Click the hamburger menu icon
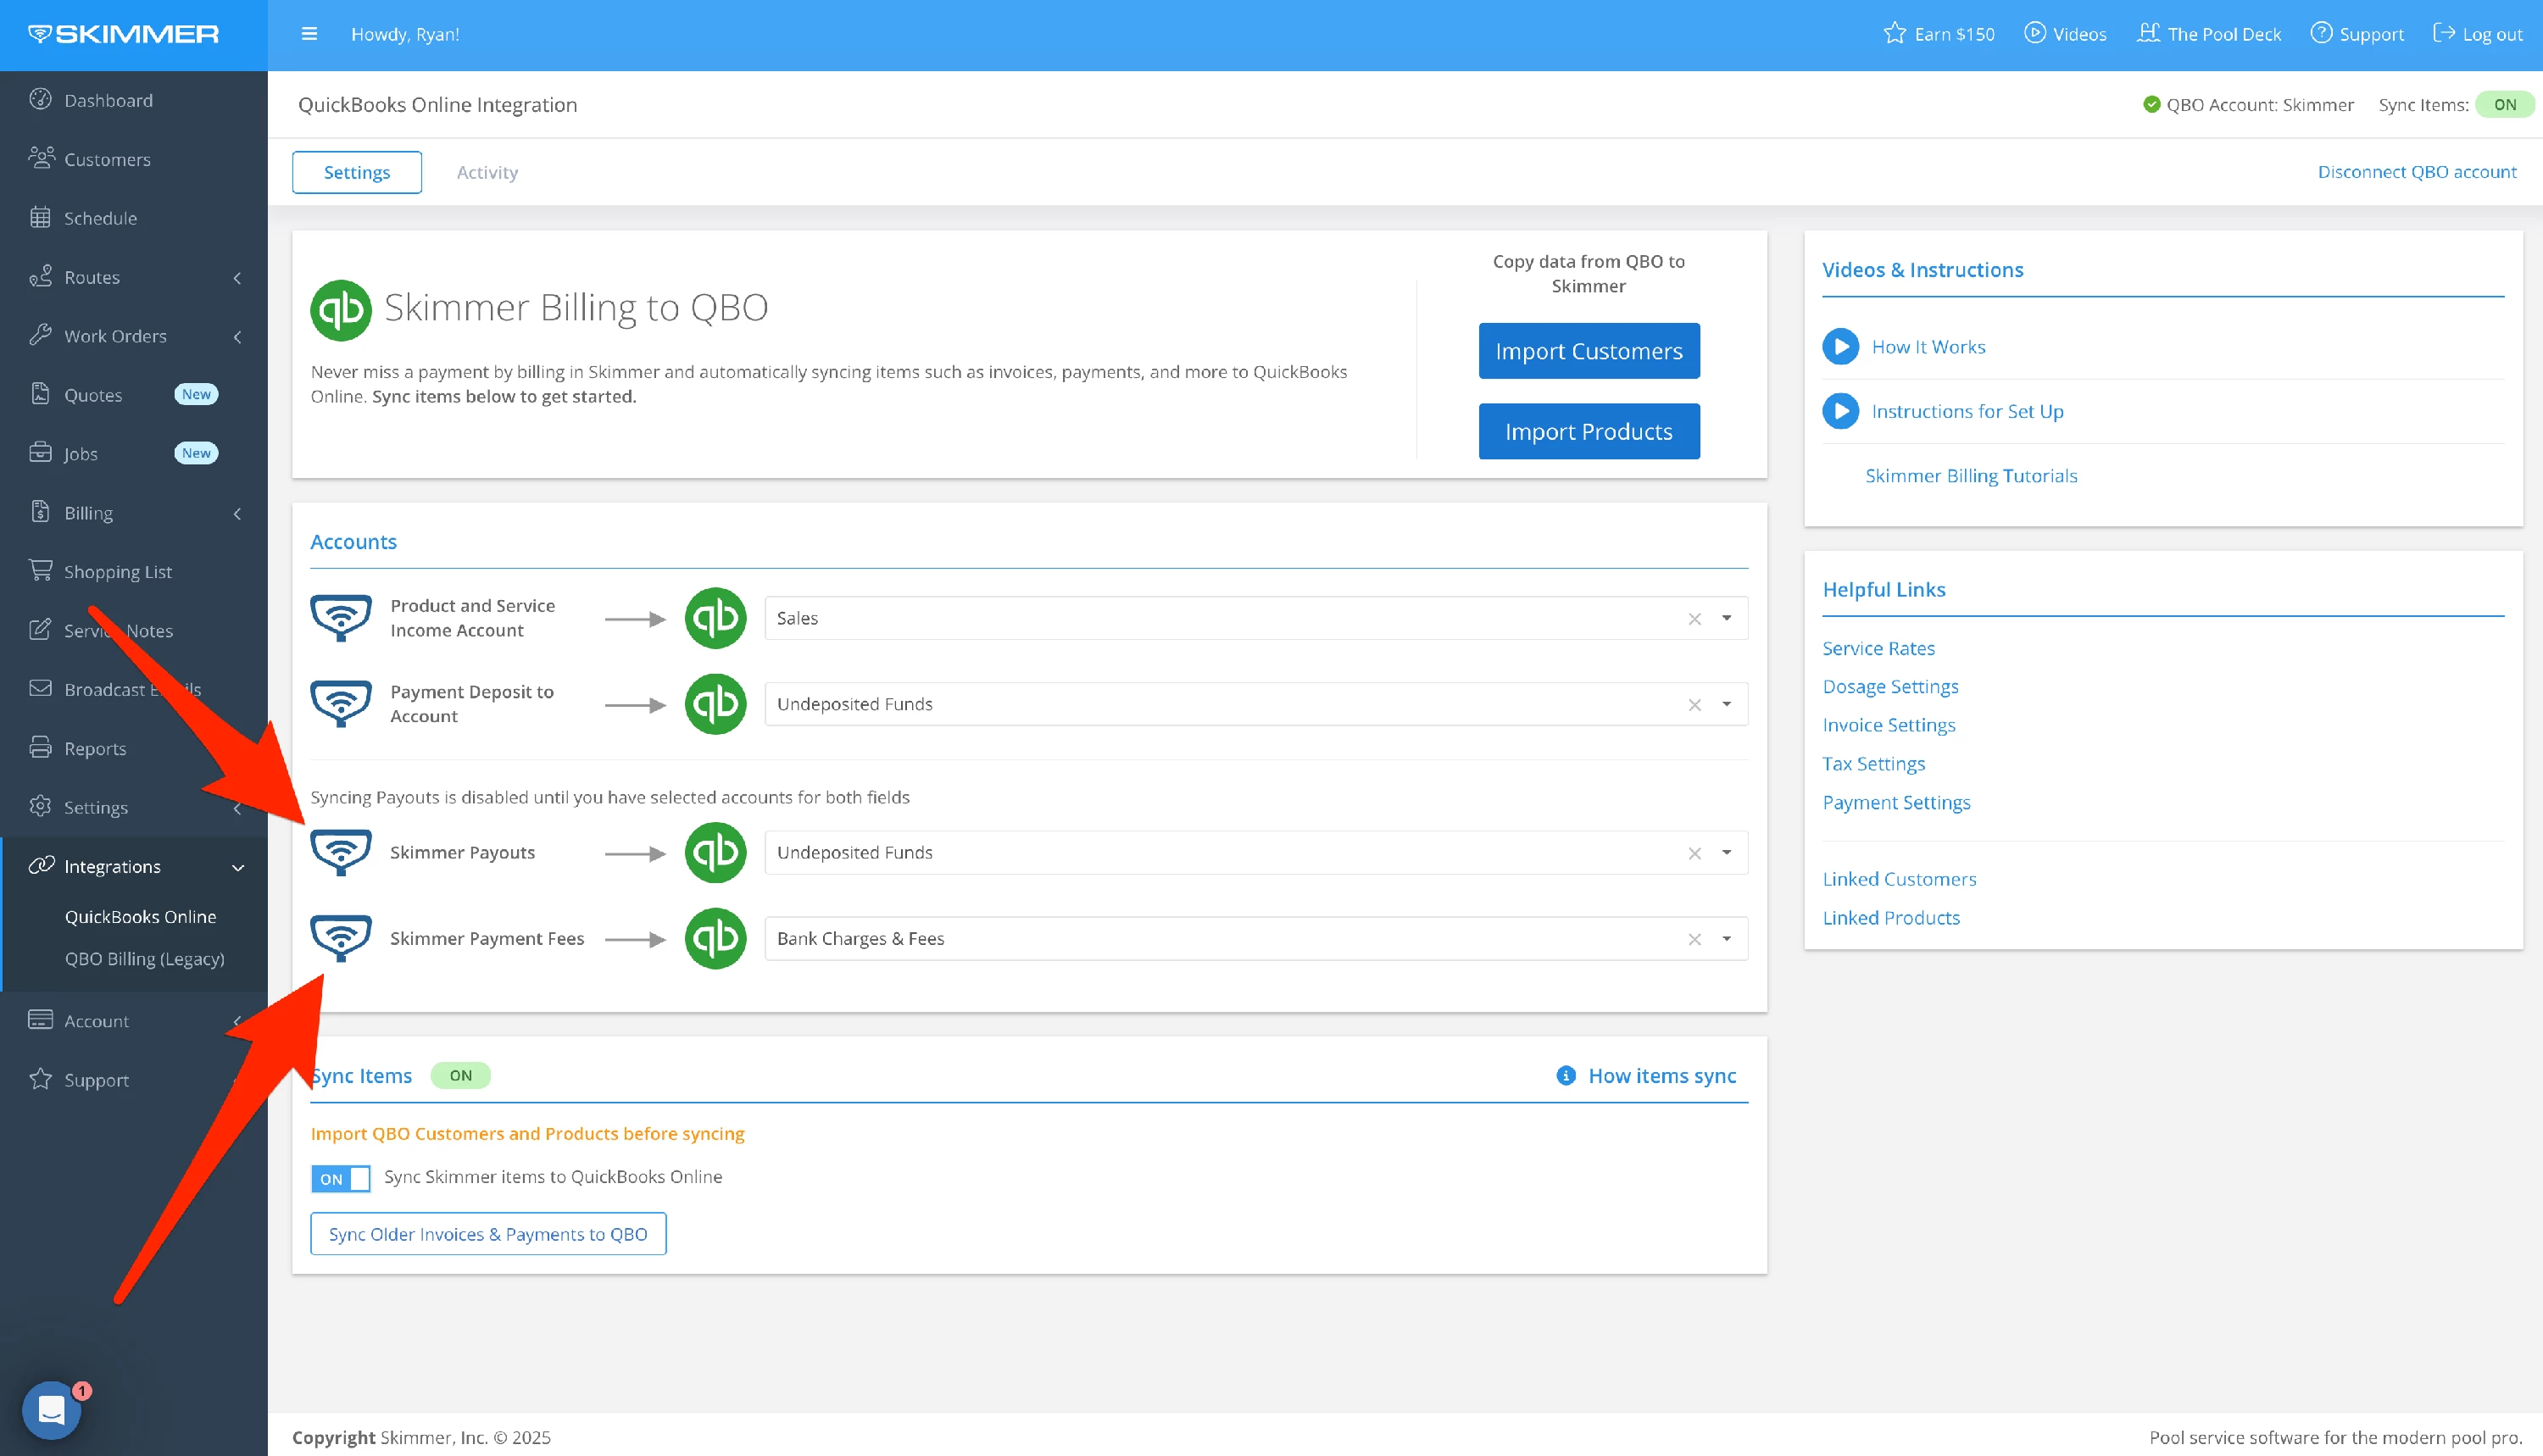Viewport: 2543px width, 1456px height. point(309,34)
